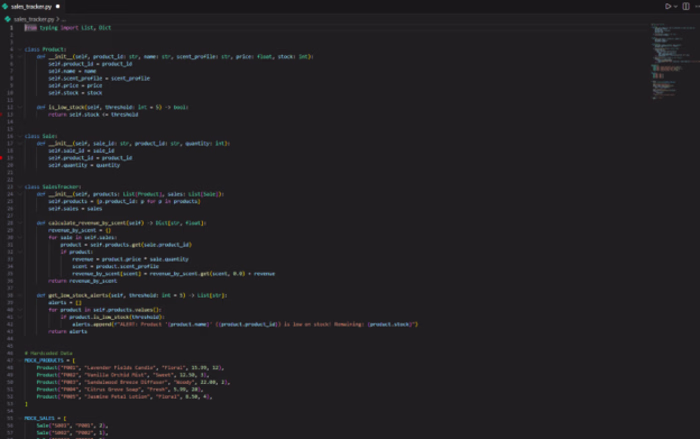Click 'return revenue_by_scent' line
700x439 pixels.
point(83,281)
